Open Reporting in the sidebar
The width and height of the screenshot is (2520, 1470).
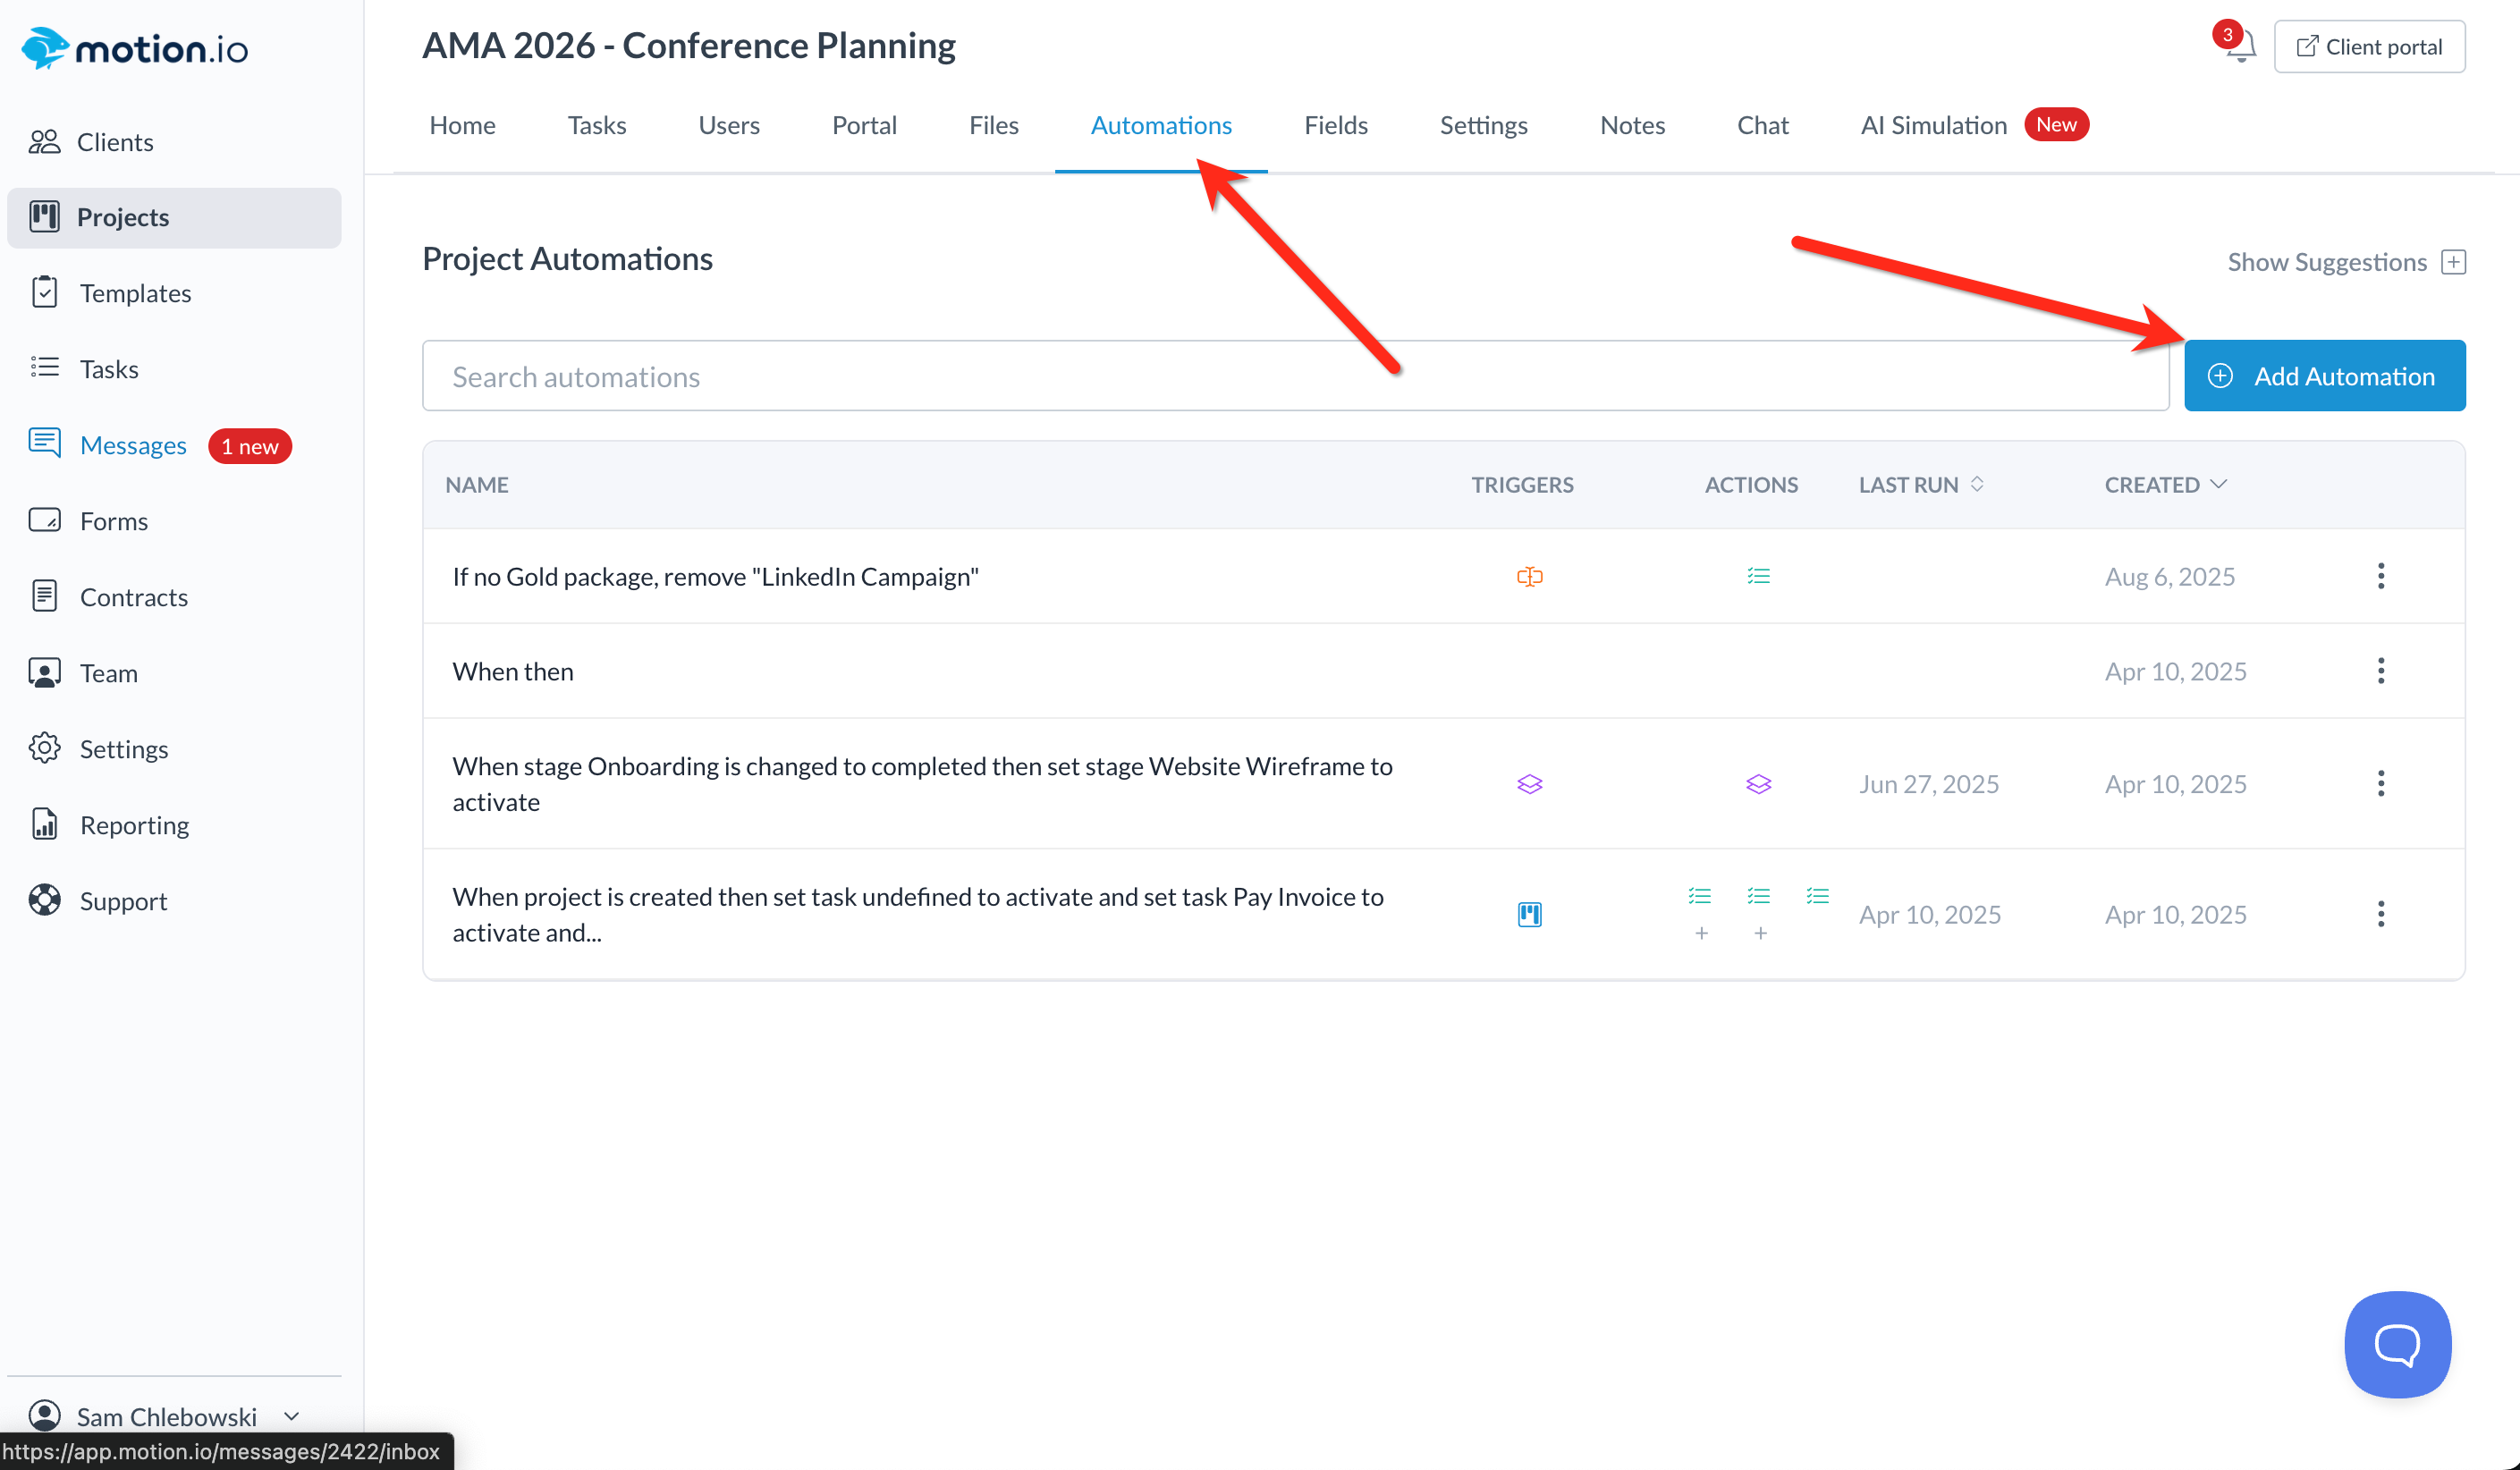[x=134, y=825]
